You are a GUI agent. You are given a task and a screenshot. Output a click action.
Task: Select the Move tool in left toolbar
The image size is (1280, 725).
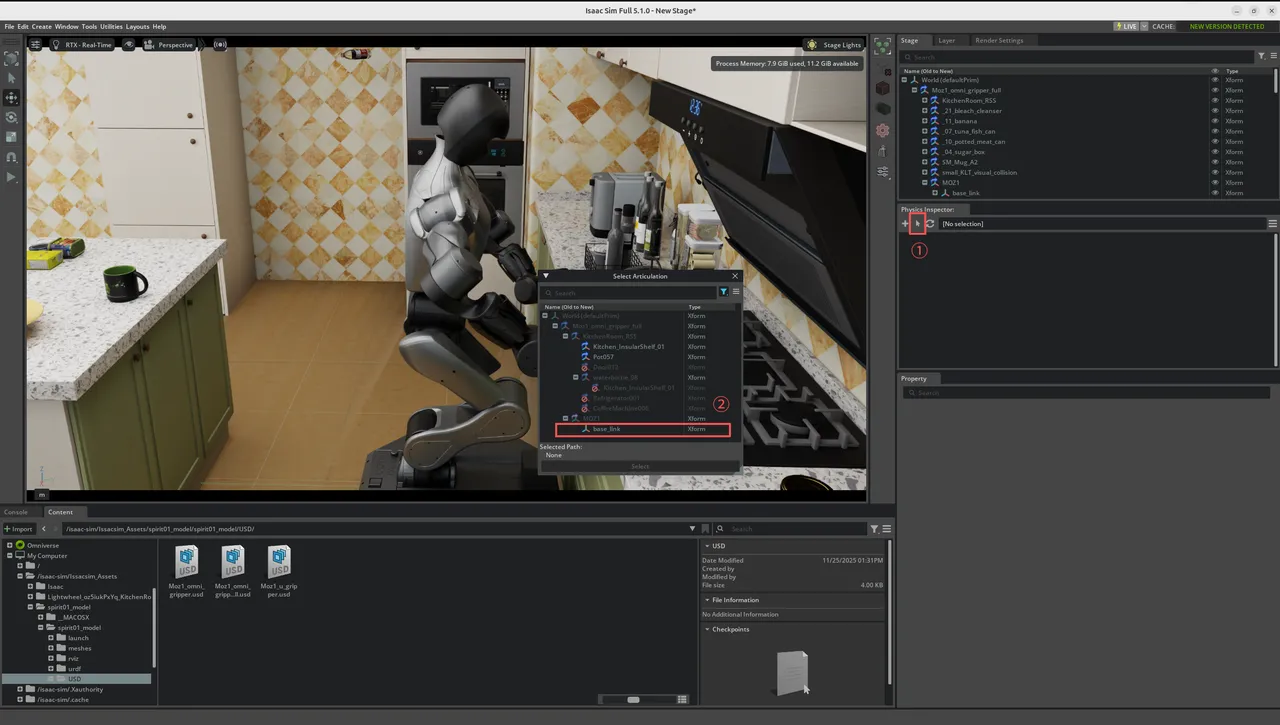[x=11, y=97]
